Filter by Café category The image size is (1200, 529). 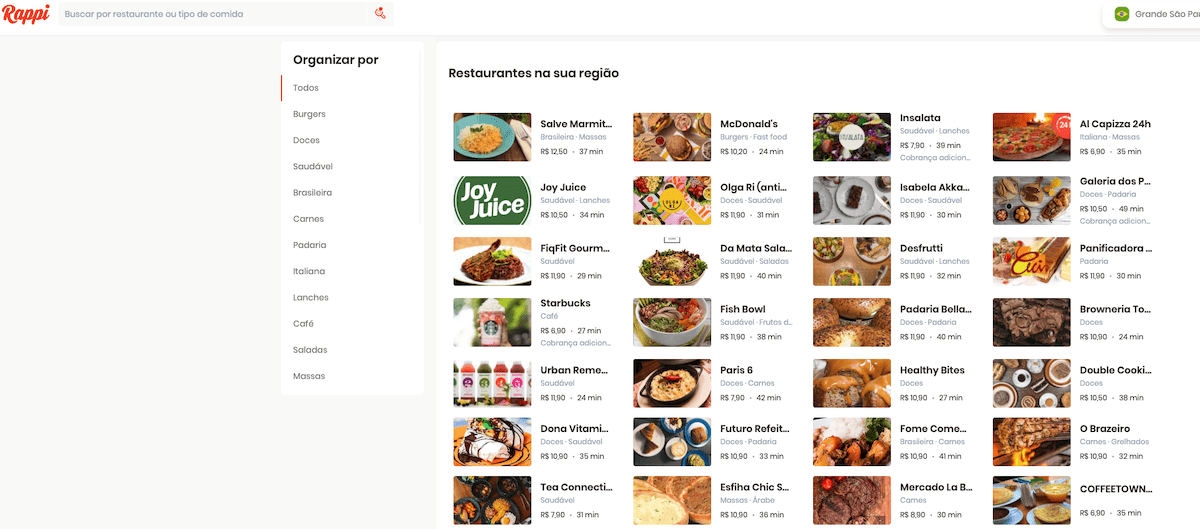coord(303,324)
